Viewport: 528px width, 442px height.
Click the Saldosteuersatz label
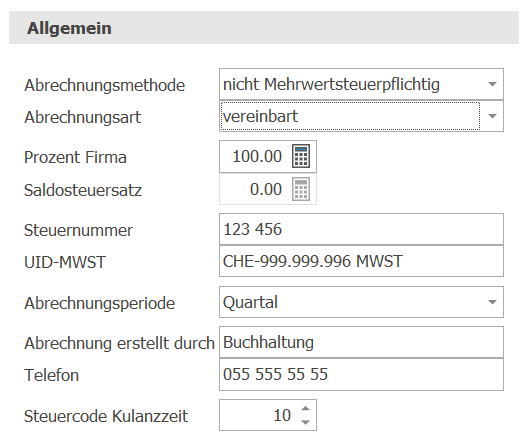[83, 190]
